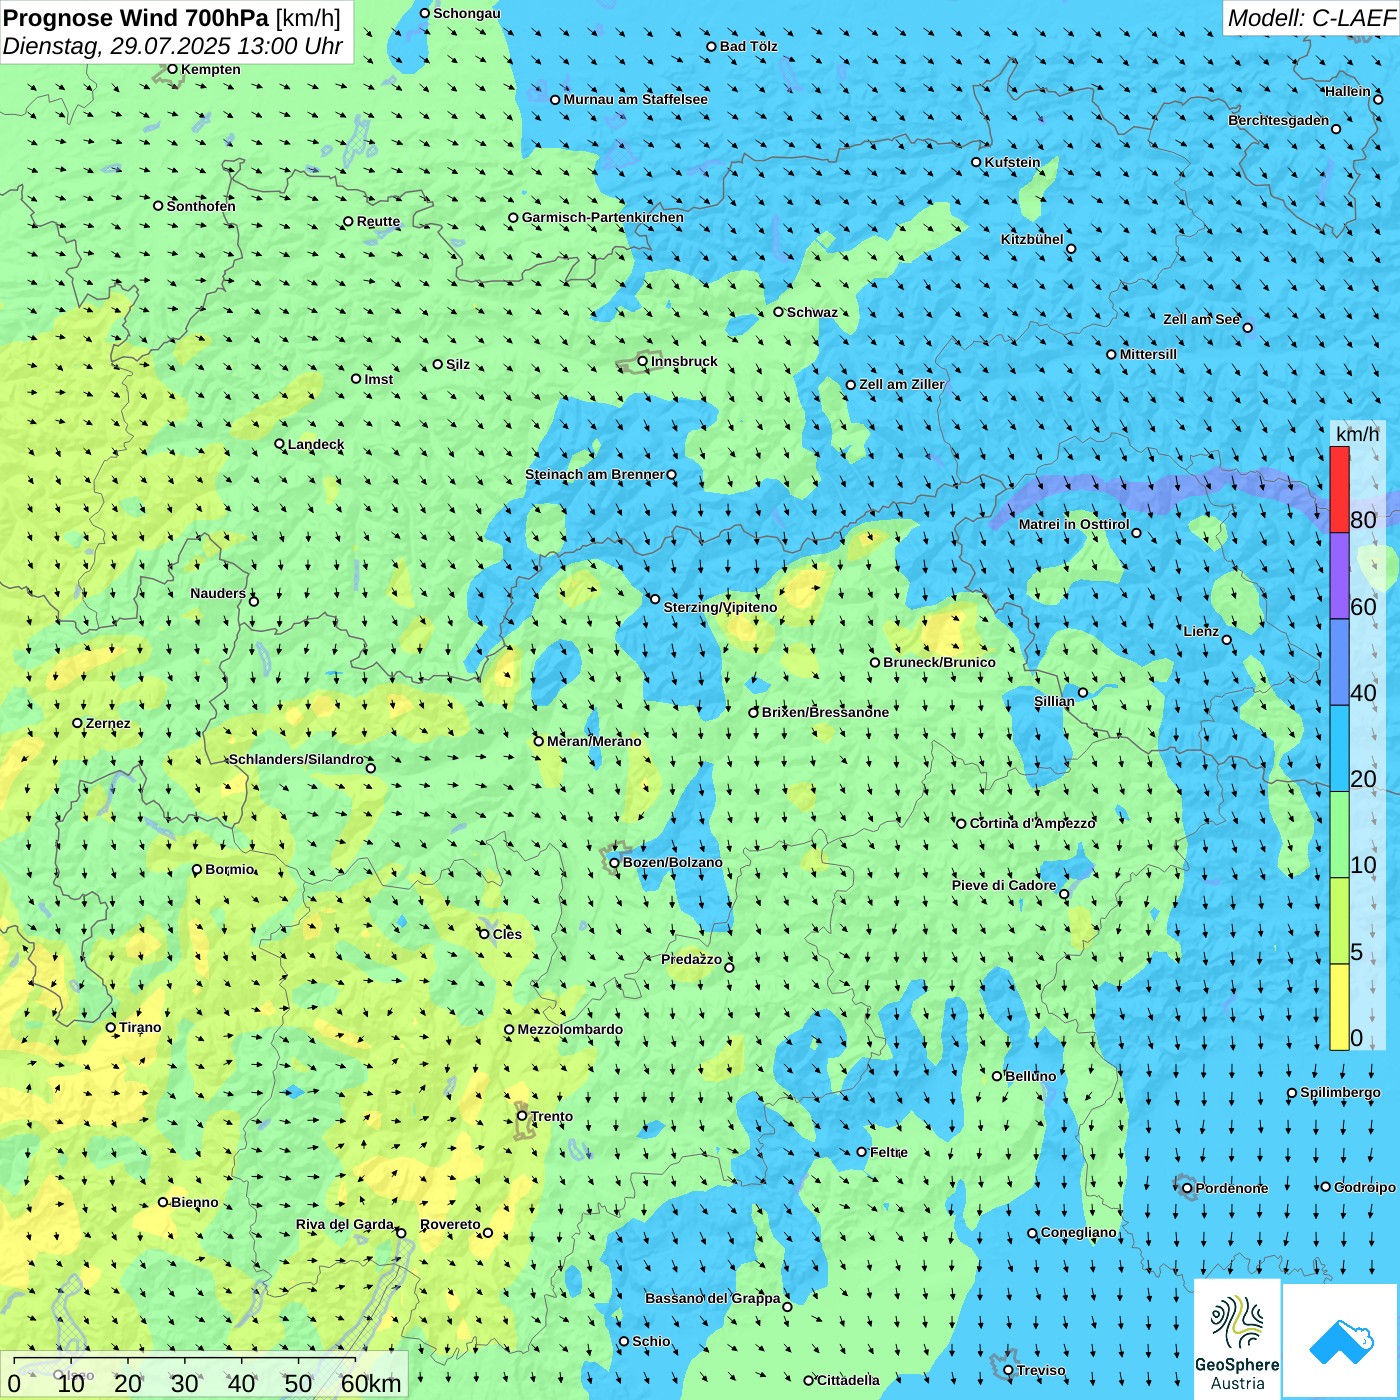Click the Innsbruck city marker
The image size is (1400, 1400).
(643, 361)
